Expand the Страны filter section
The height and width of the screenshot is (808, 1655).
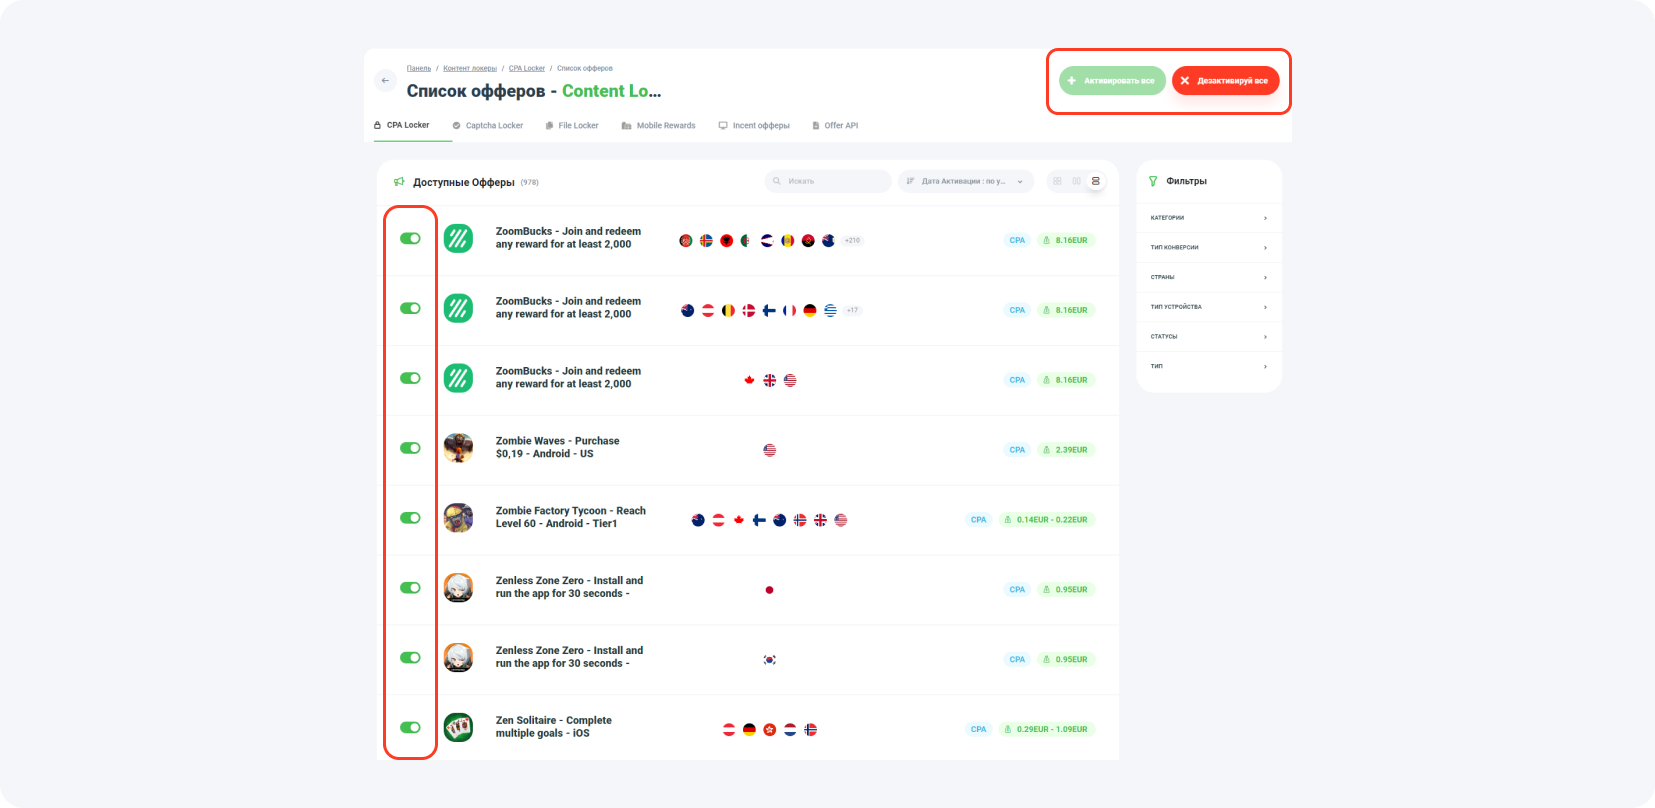[x=1208, y=277]
